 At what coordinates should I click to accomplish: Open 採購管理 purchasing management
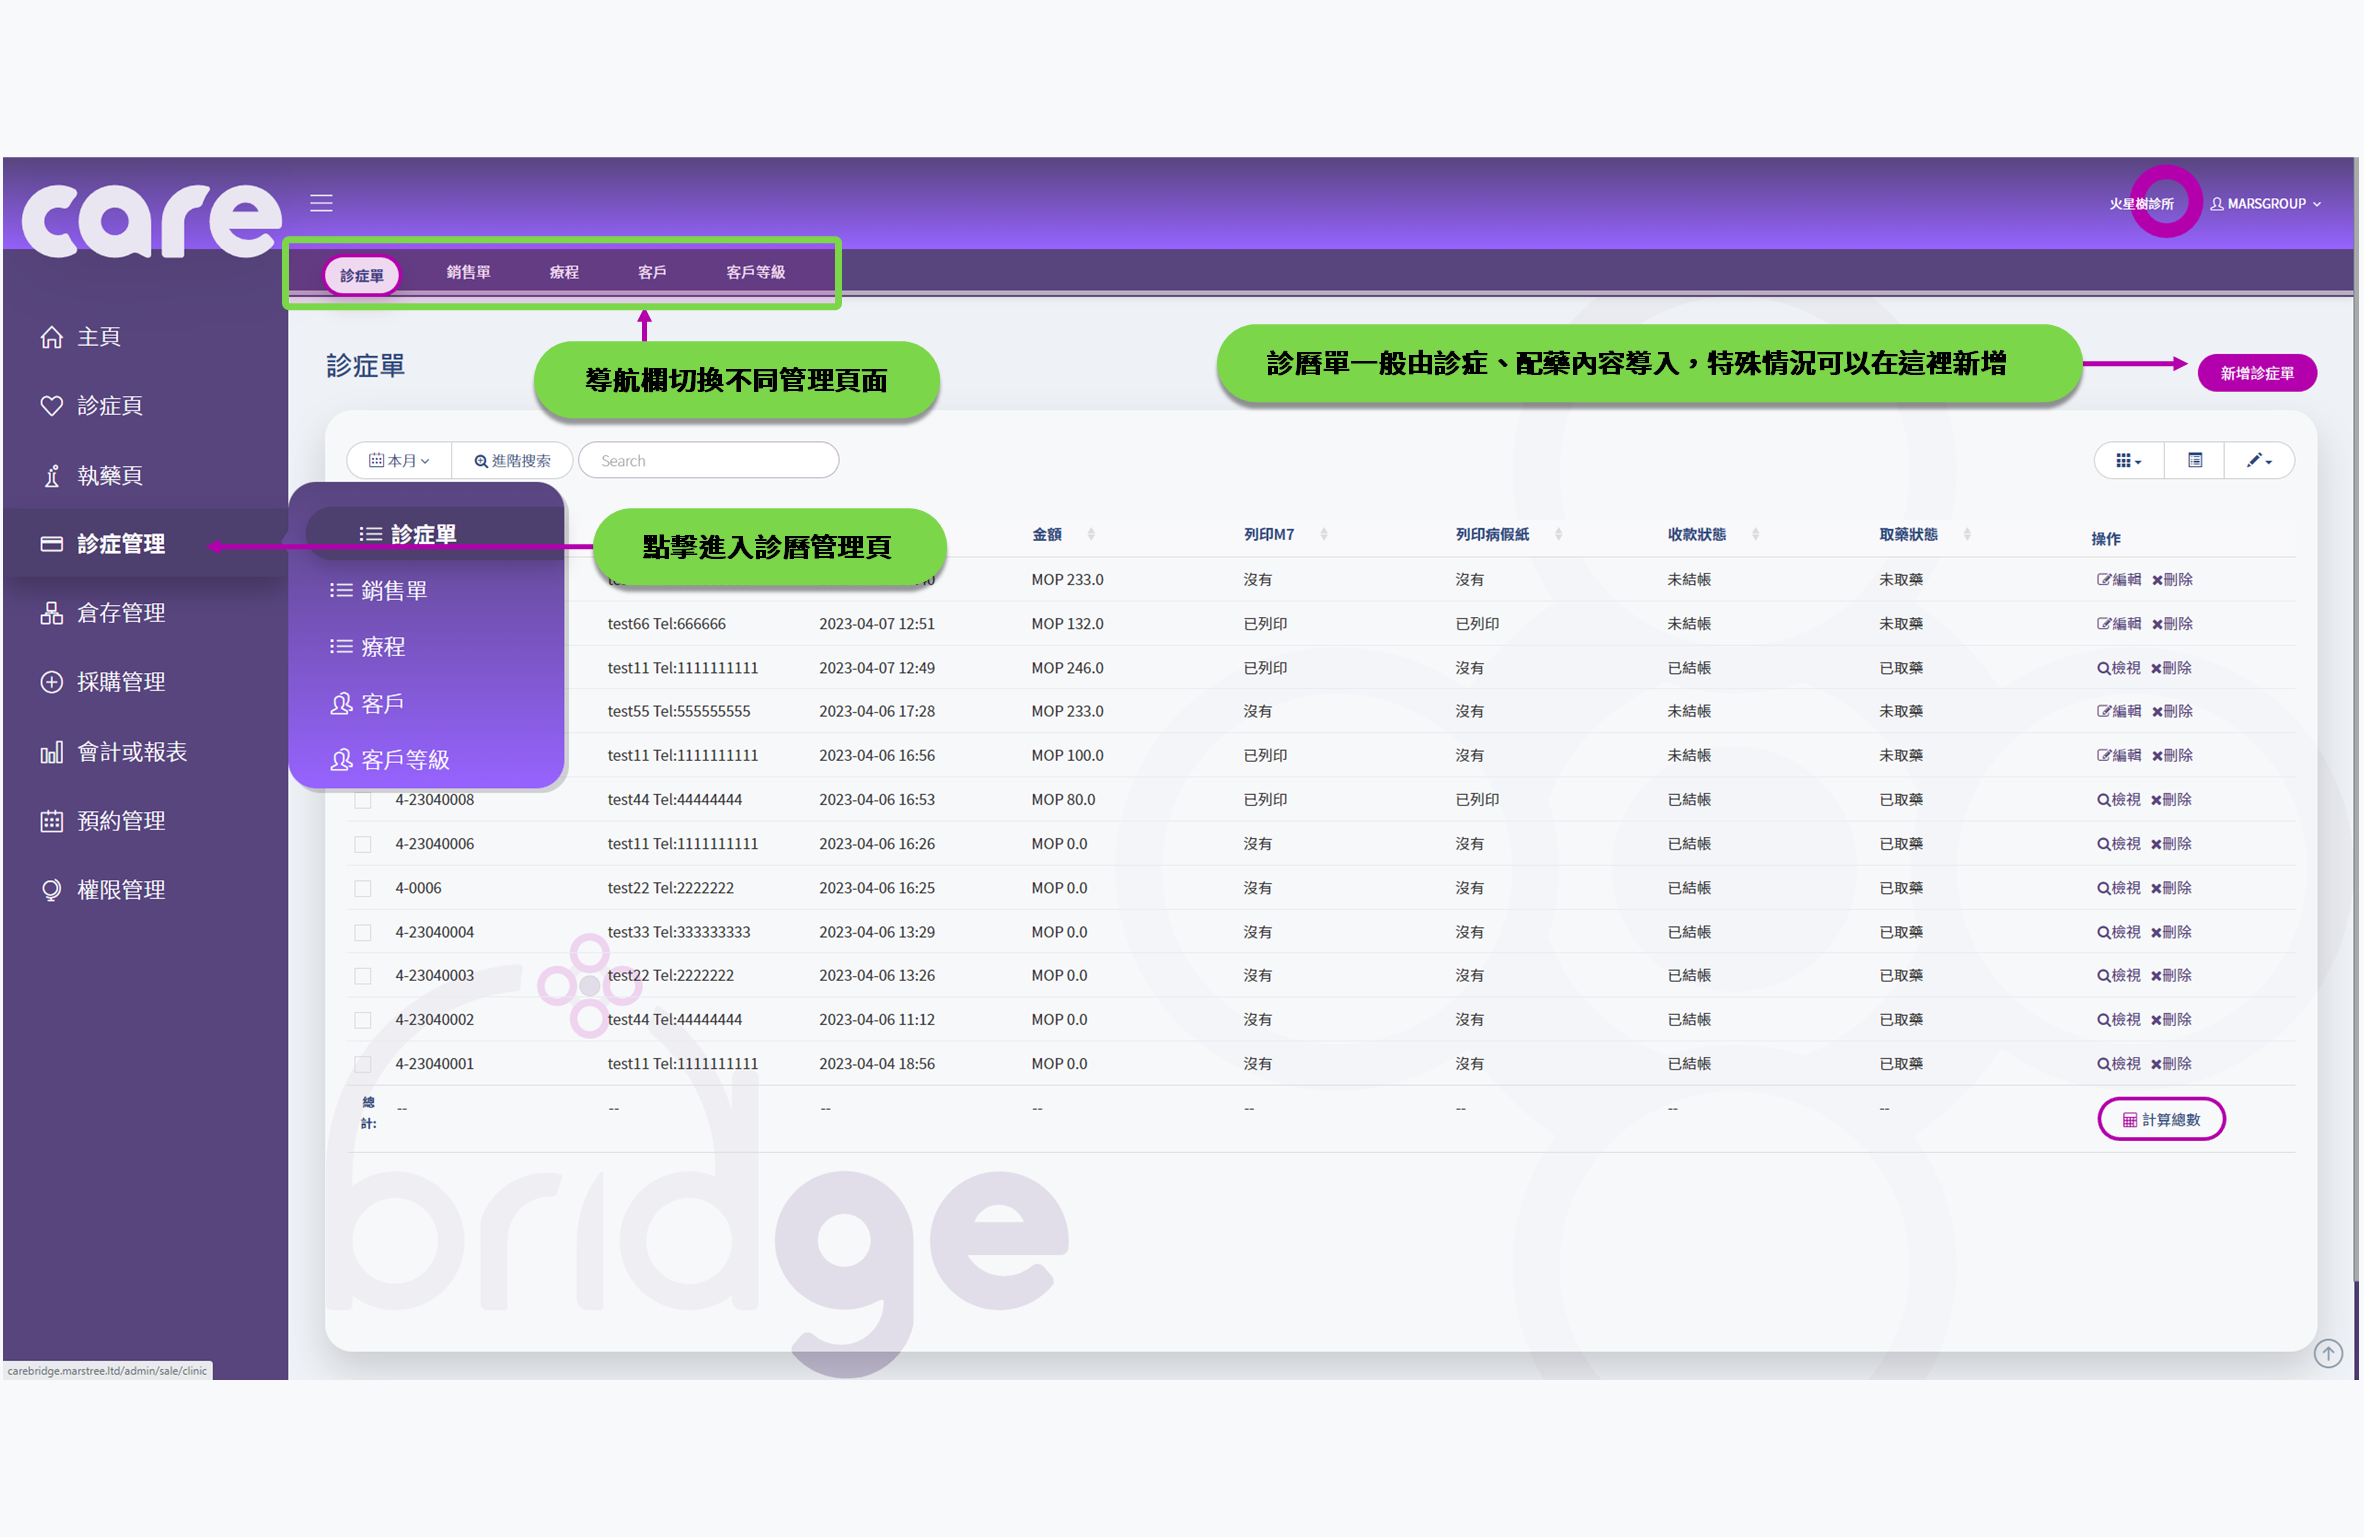pyautogui.click(x=120, y=682)
